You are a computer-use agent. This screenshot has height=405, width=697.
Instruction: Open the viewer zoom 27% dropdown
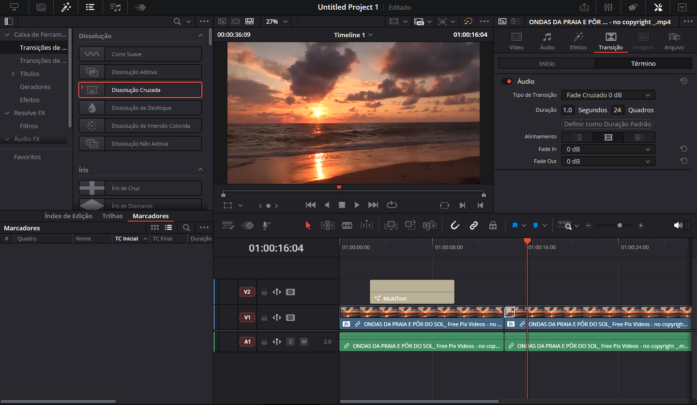pos(278,21)
